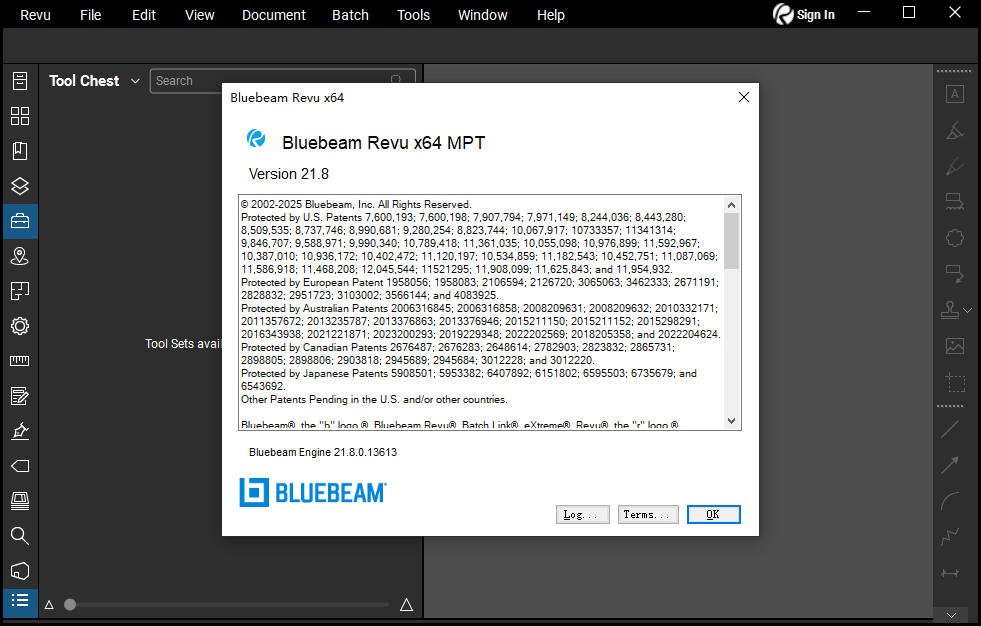Select the Snapshot dashed-rectangle tool
981x626 pixels.
click(x=955, y=382)
